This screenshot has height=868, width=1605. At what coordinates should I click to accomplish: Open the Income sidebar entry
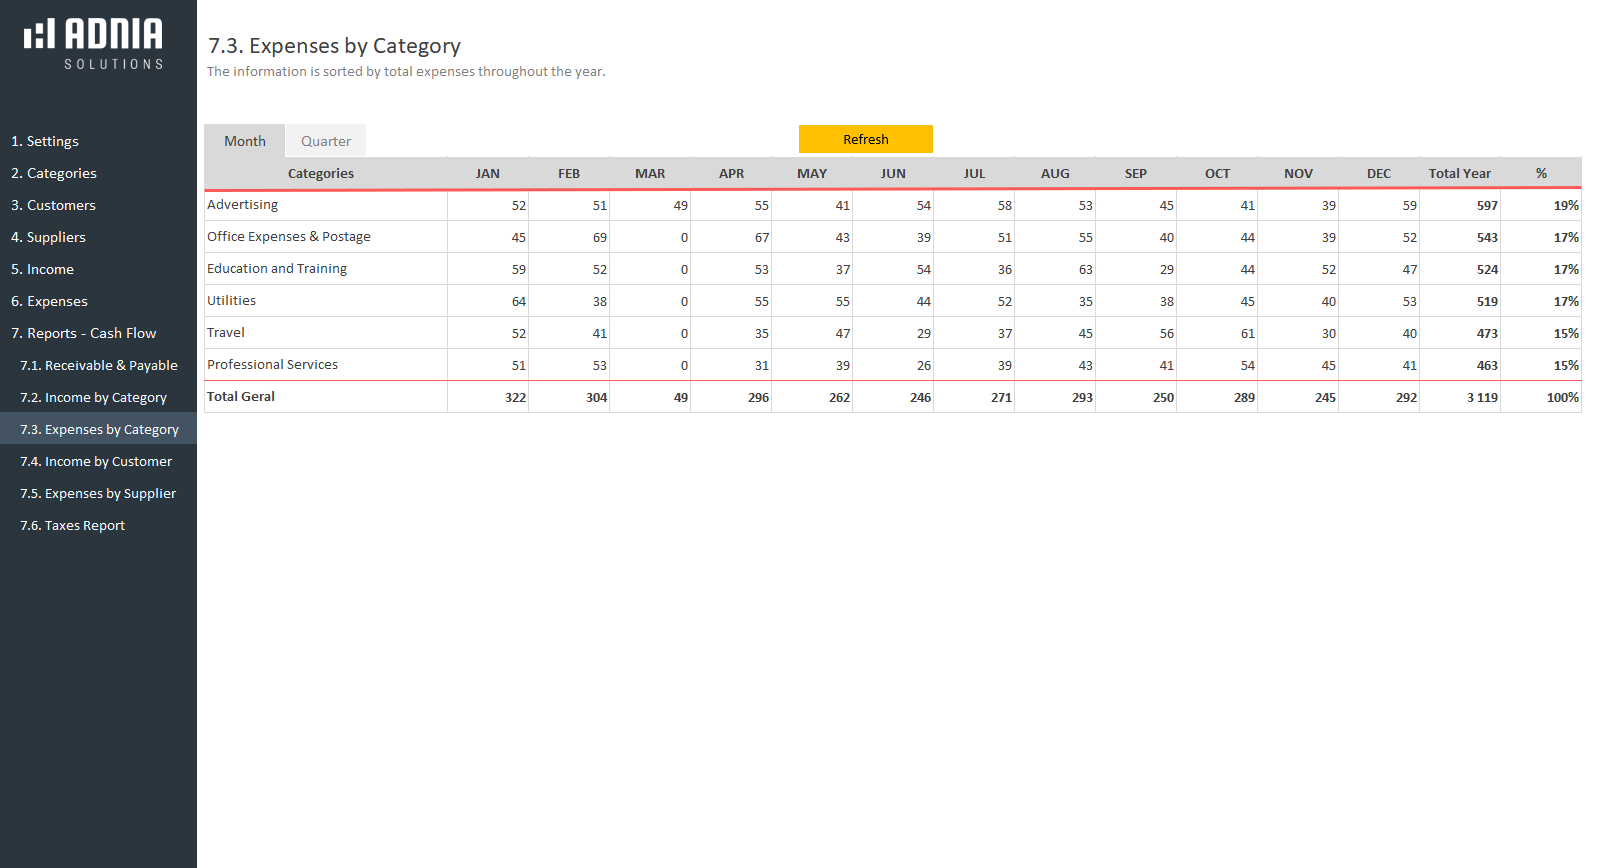click(42, 269)
